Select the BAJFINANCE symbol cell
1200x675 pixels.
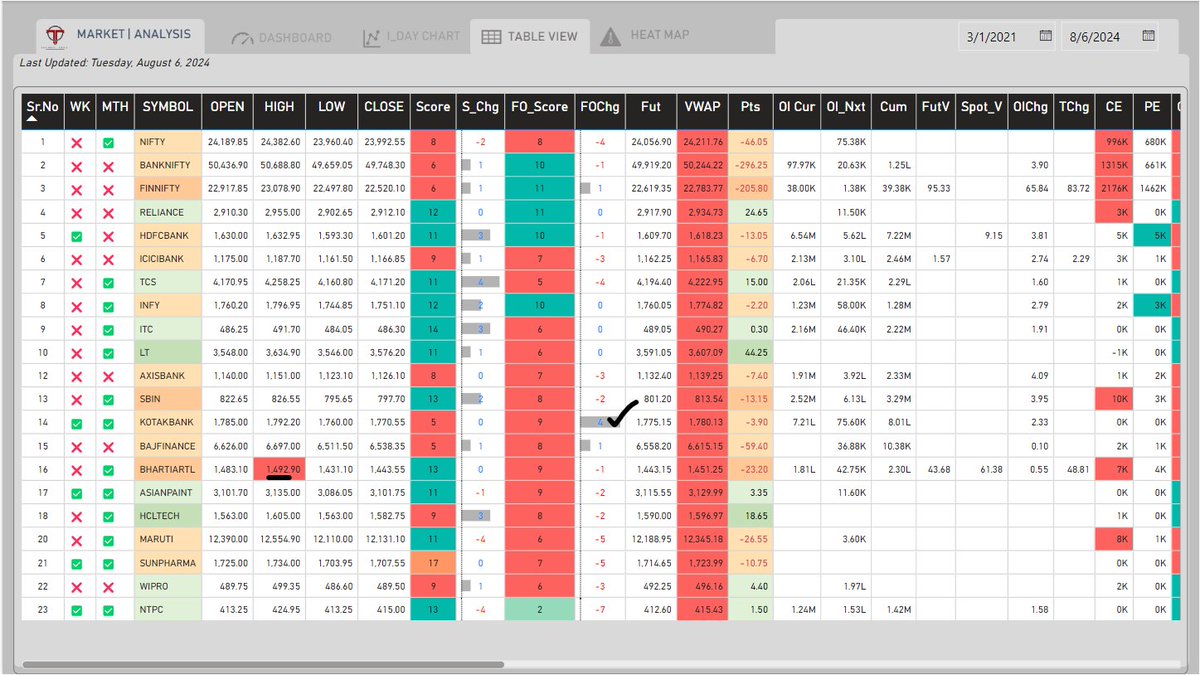168,445
